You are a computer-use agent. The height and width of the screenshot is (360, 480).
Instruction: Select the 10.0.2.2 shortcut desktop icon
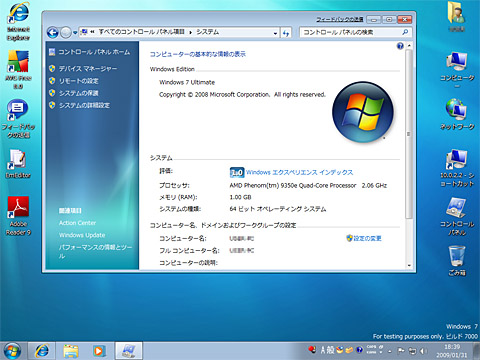pyautogui.click(x=457, y=168)
